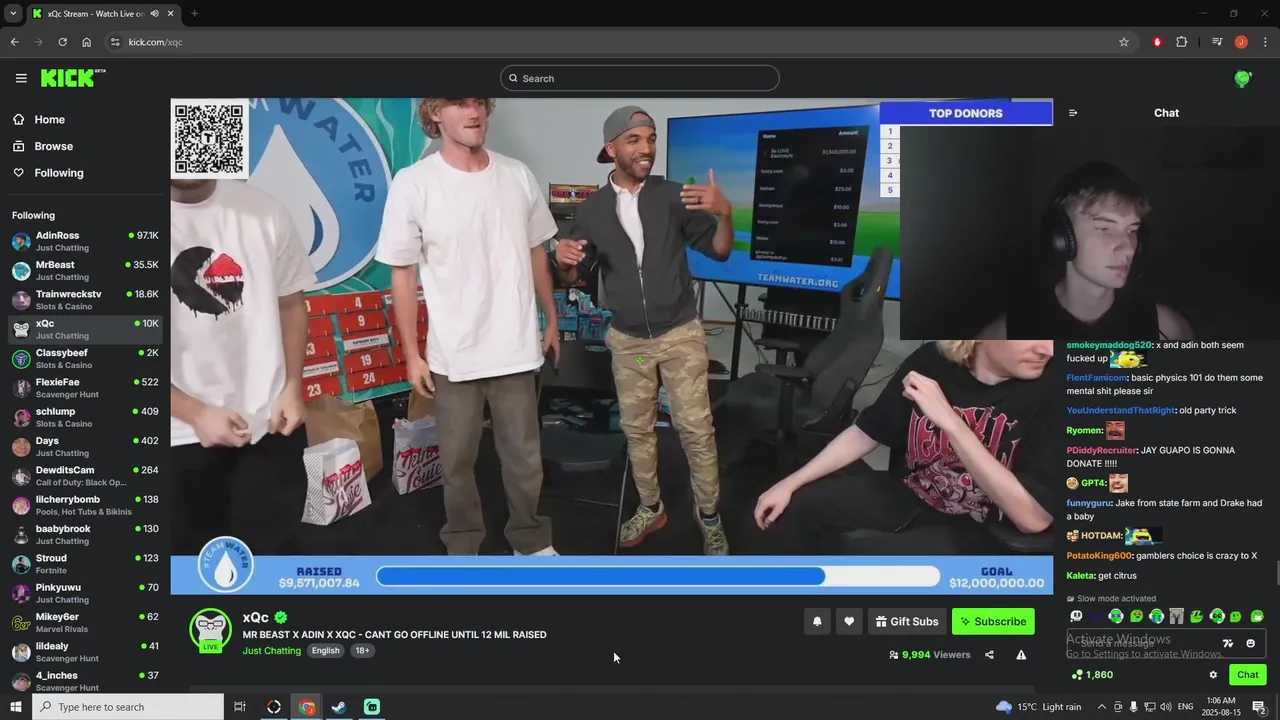Click the English language tag

pyautogui.click(x=325, y=651)
